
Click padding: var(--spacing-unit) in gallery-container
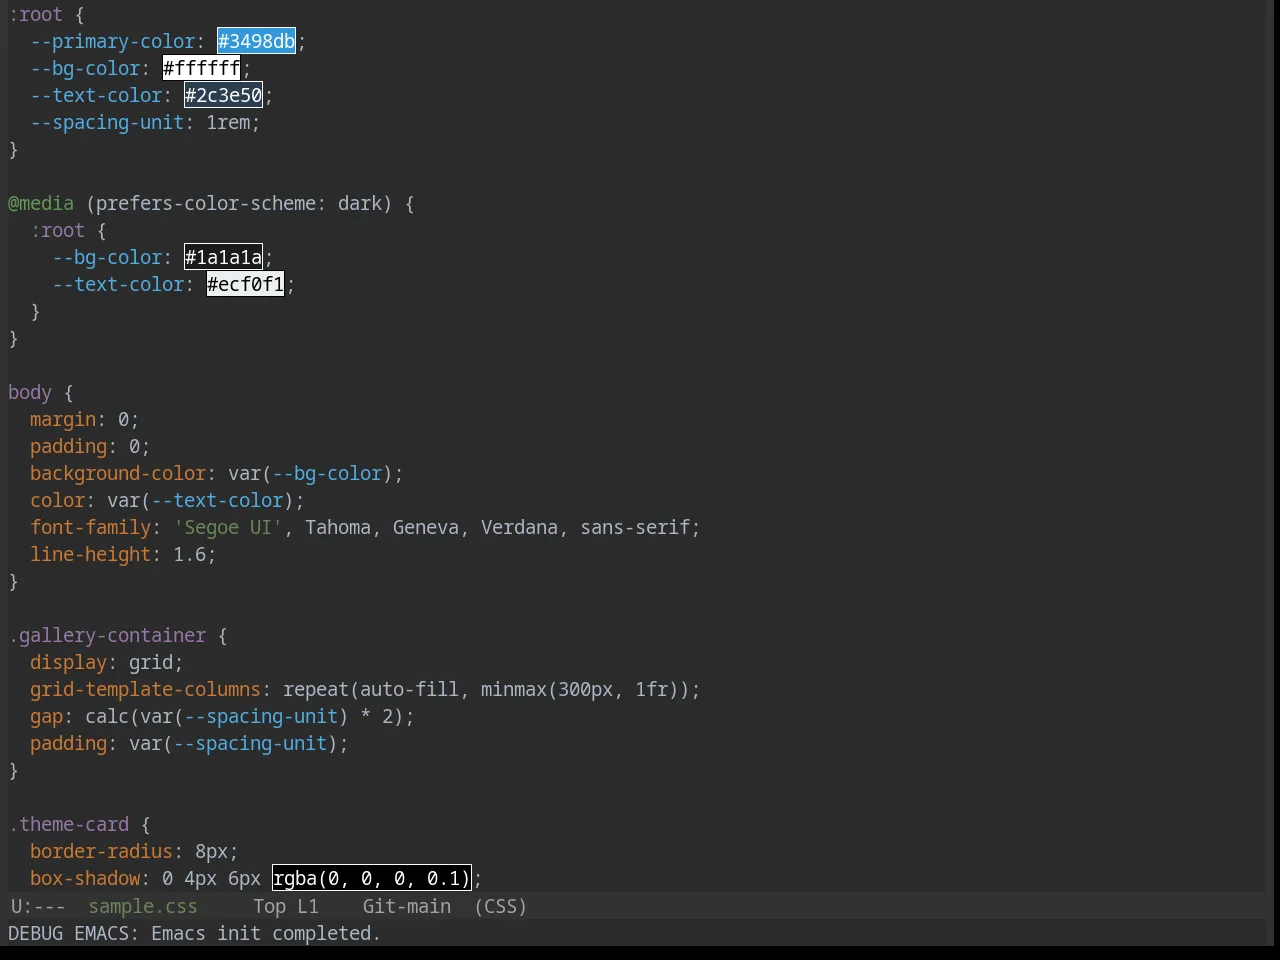[x=189, y=743]
